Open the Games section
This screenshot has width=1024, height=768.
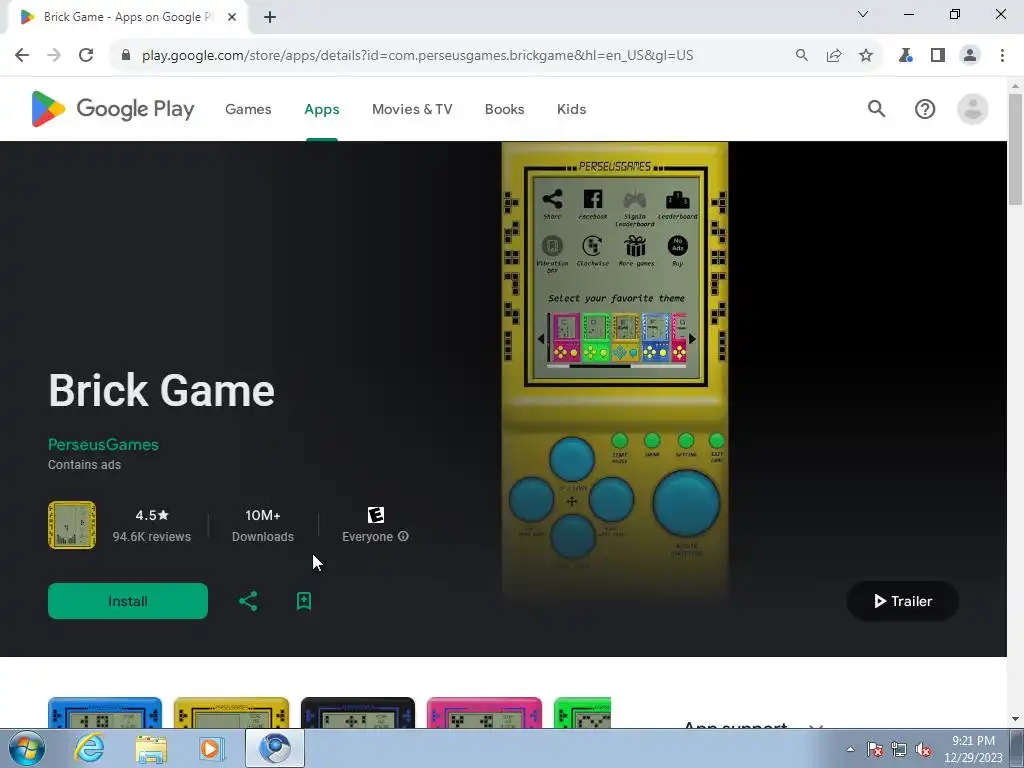tap(248, 109)
